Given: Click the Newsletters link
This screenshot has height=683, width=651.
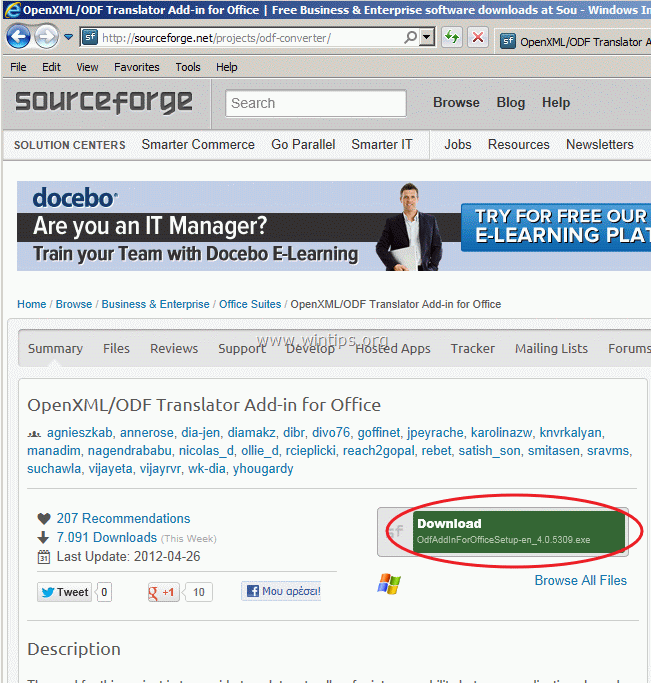Looking at the screenshot, I should [x=600, y=144].
